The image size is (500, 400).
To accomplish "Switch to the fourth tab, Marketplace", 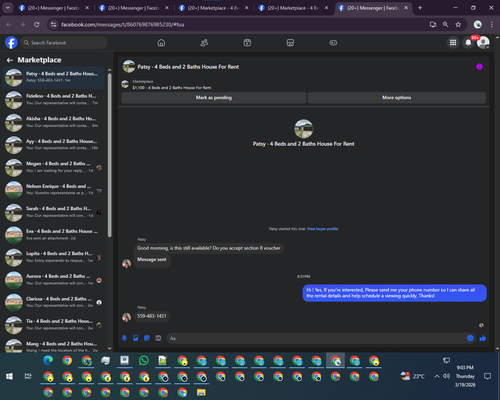I will click(293, 8).
